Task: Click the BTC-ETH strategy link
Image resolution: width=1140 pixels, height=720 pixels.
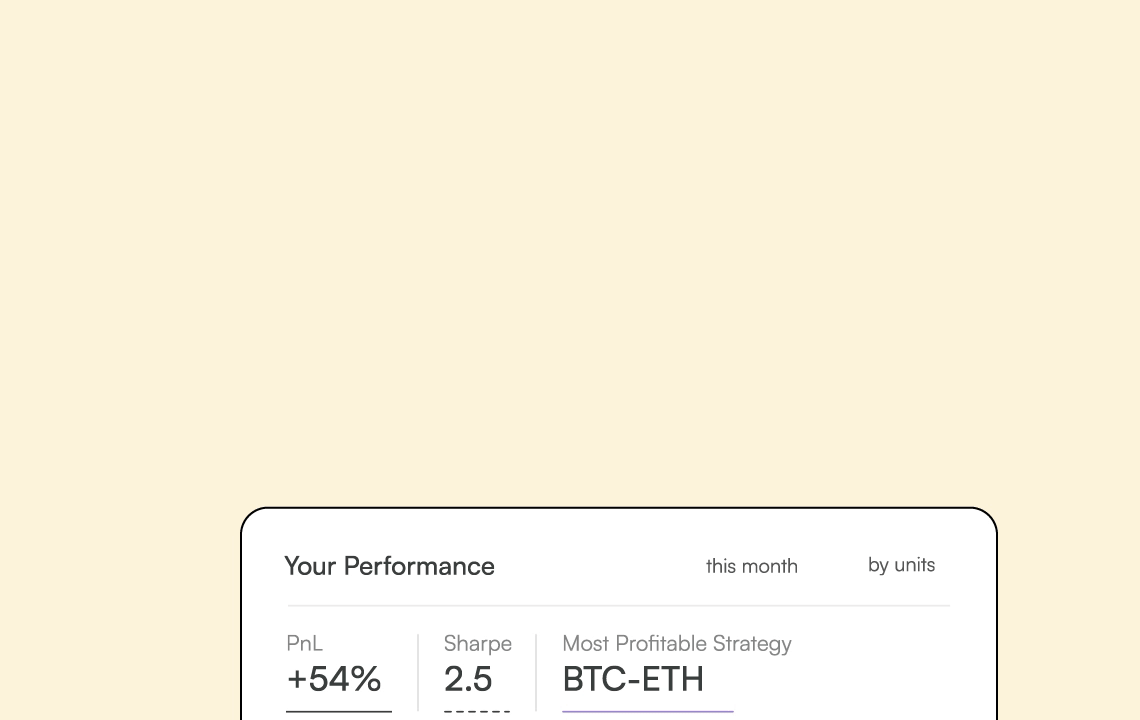Action: pos(633,680)
